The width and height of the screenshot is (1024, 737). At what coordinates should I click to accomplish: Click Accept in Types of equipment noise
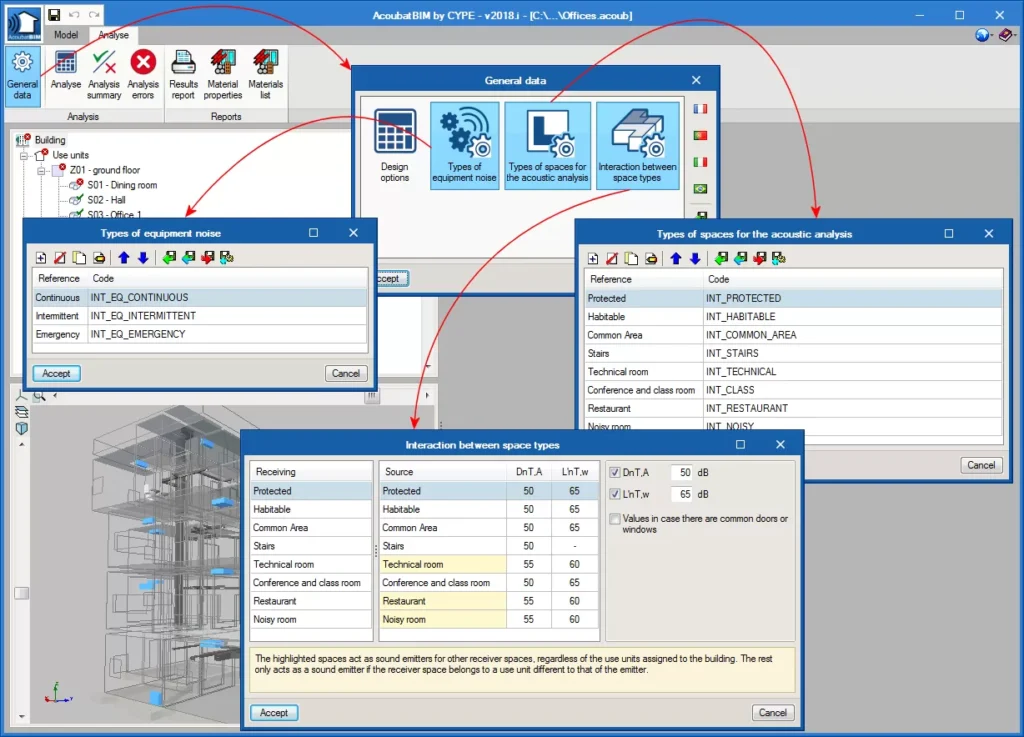point(56,373)
